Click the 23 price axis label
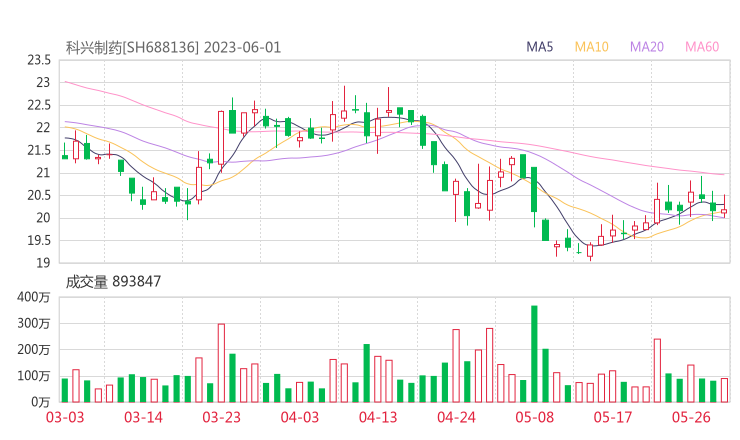The image size is (740, 440). [x=43, y=83]
